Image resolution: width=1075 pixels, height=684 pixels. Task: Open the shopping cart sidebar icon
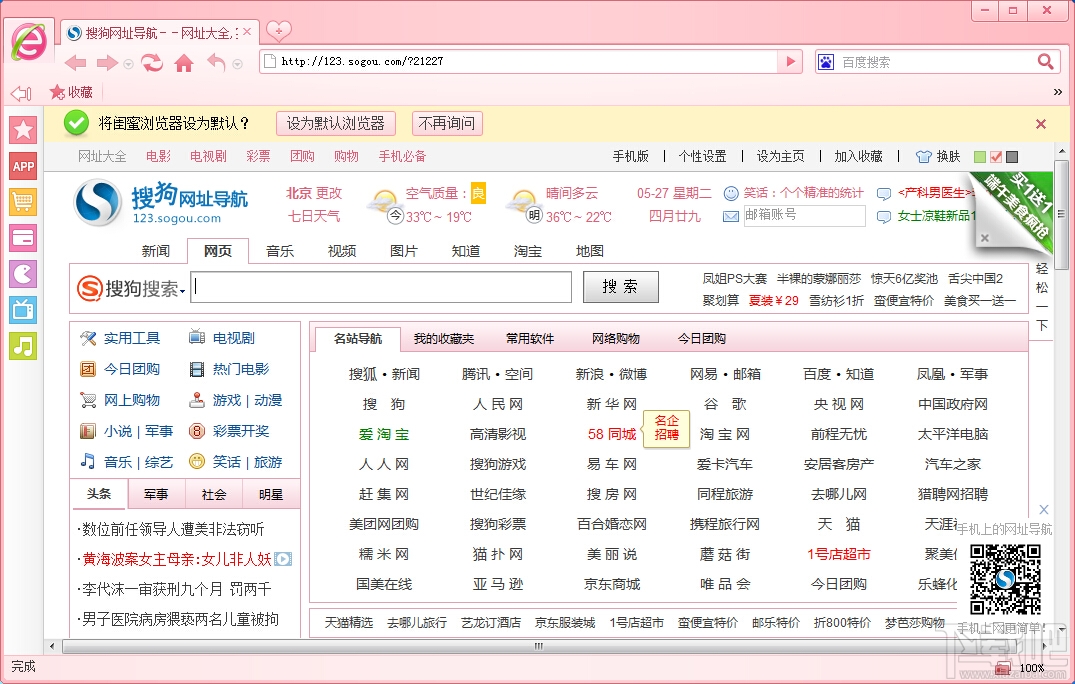(23, 202)
